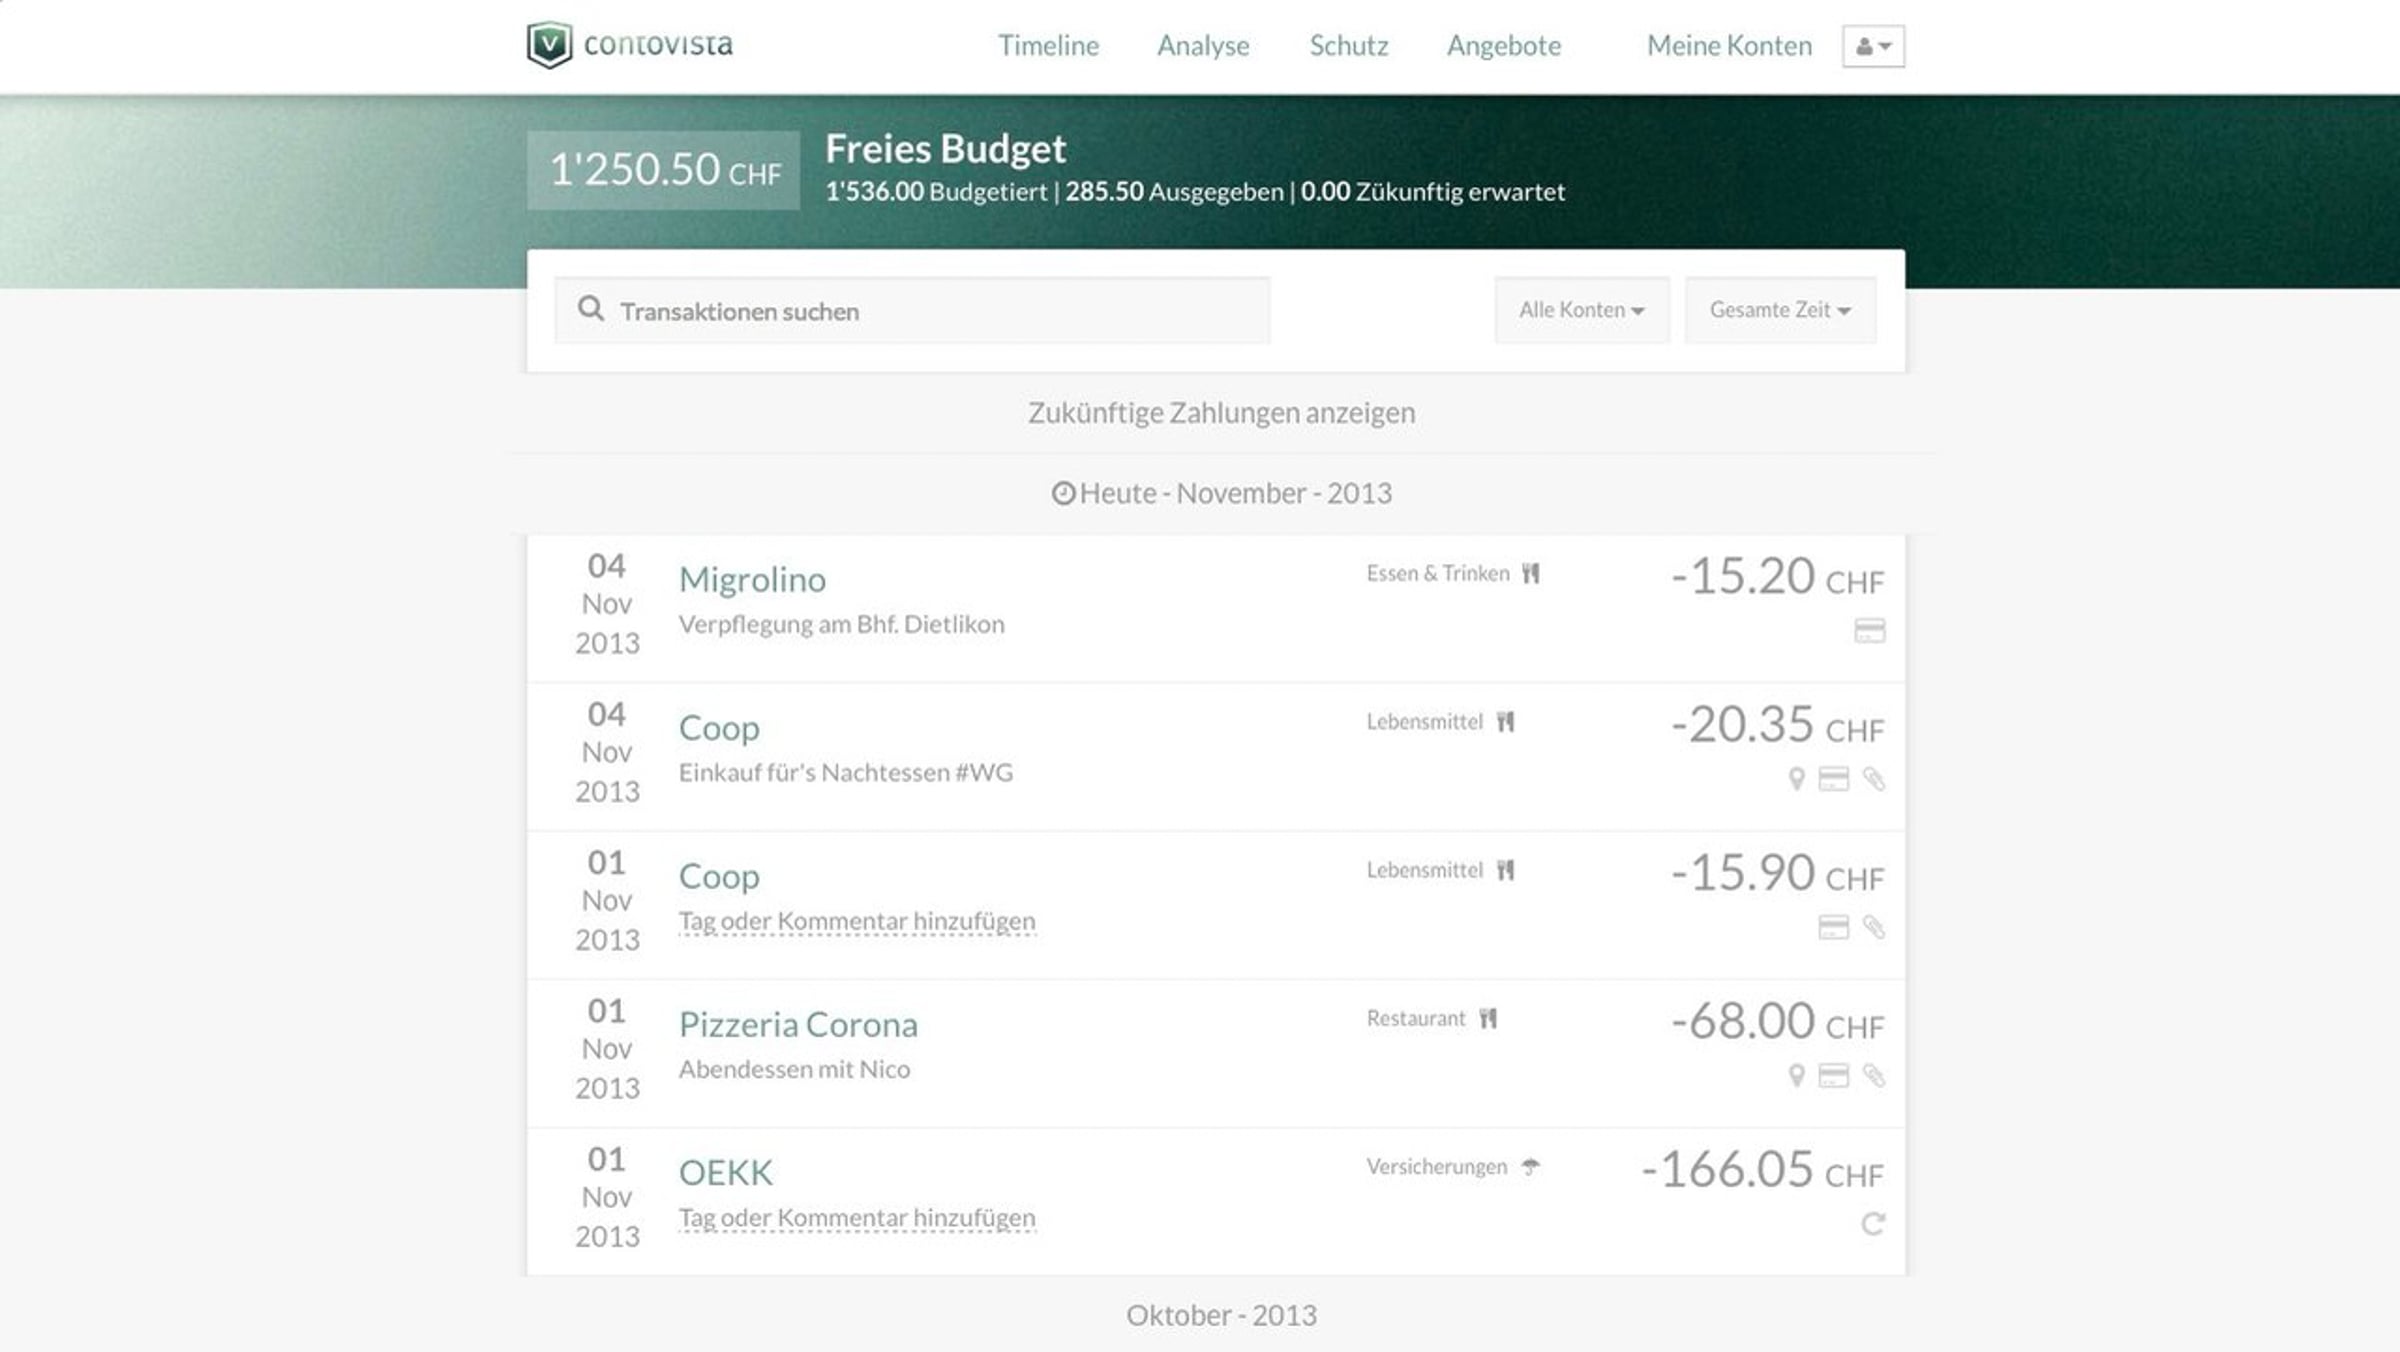Open the Analyse menu item
The image size is (2400, 1352).
click(x=1203, y=45)
